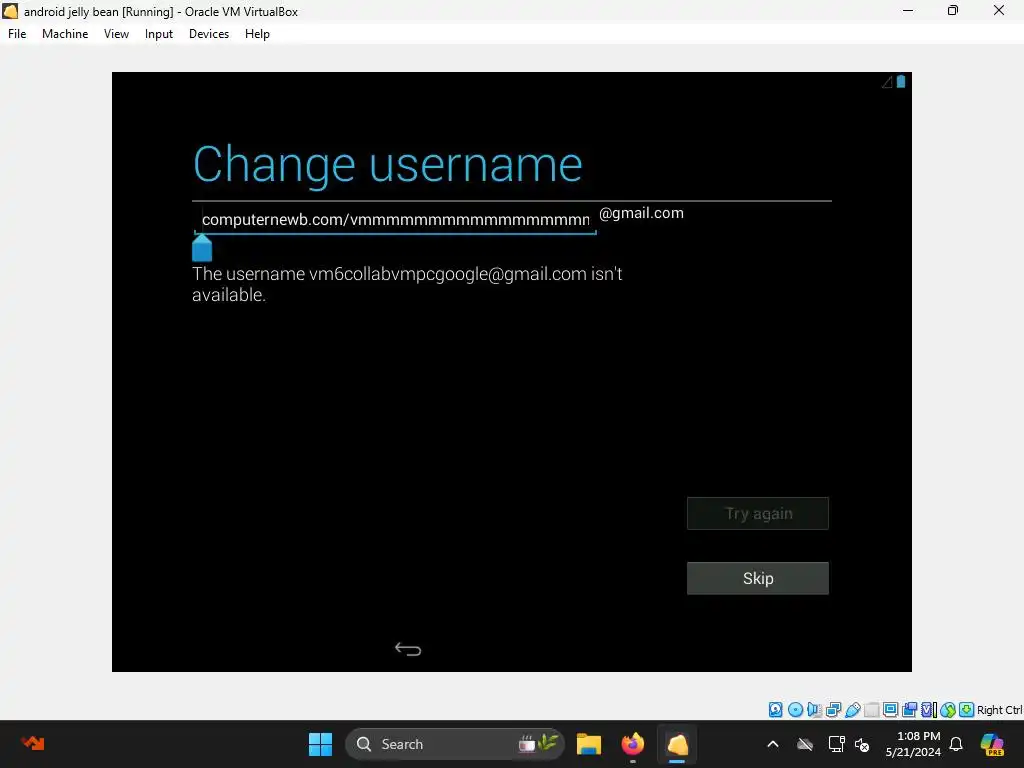Image resolution: width=1024 pixels, height=768 pixels.
Task: Click the cloud sync tray icon
Action: [805, 744]
